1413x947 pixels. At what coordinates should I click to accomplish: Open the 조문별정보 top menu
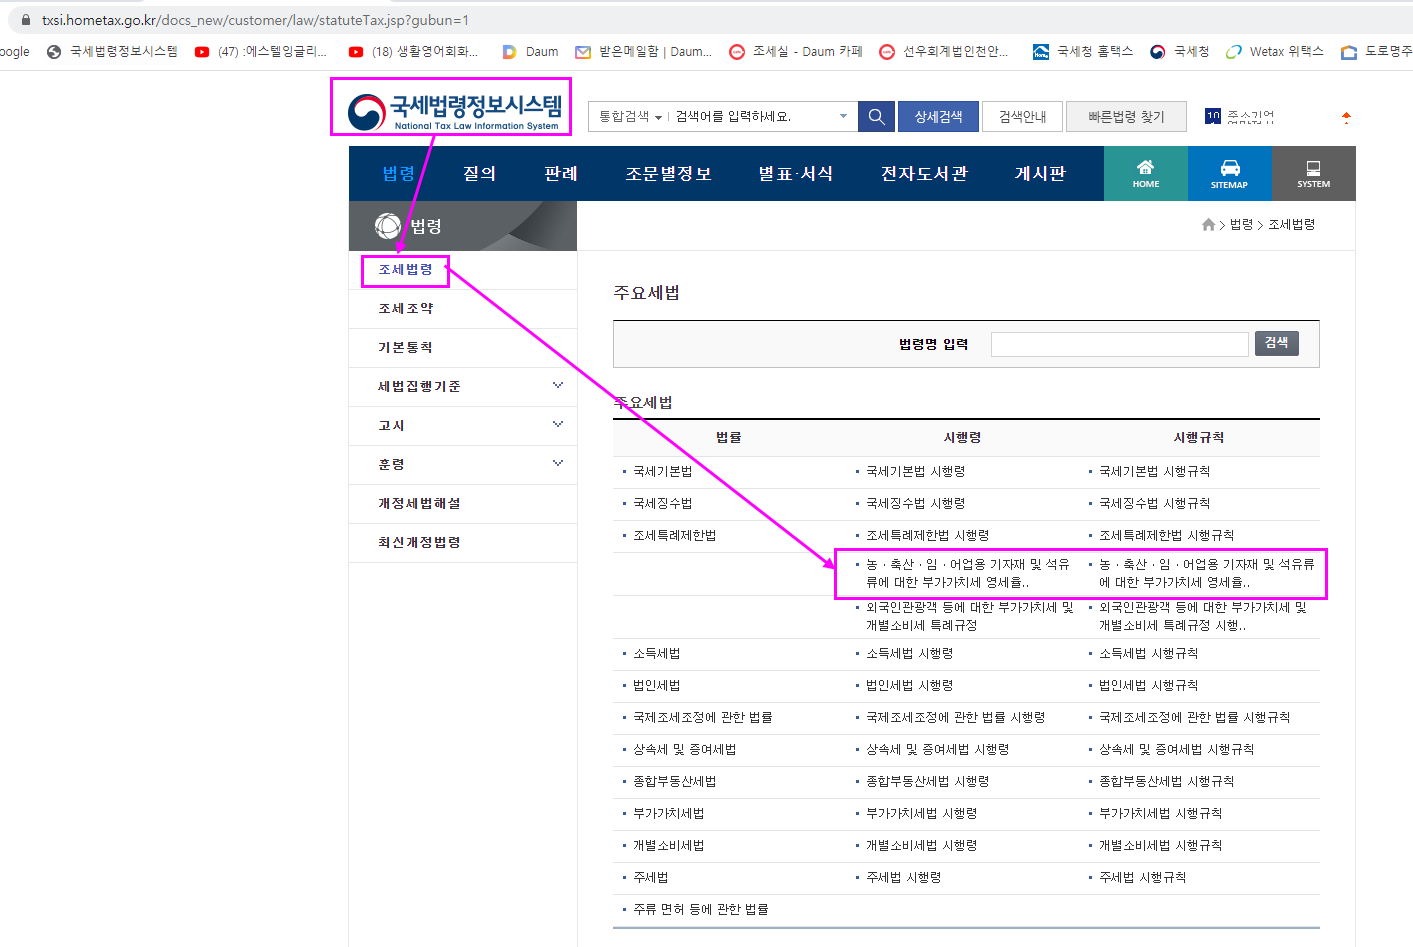click(668, 174)
